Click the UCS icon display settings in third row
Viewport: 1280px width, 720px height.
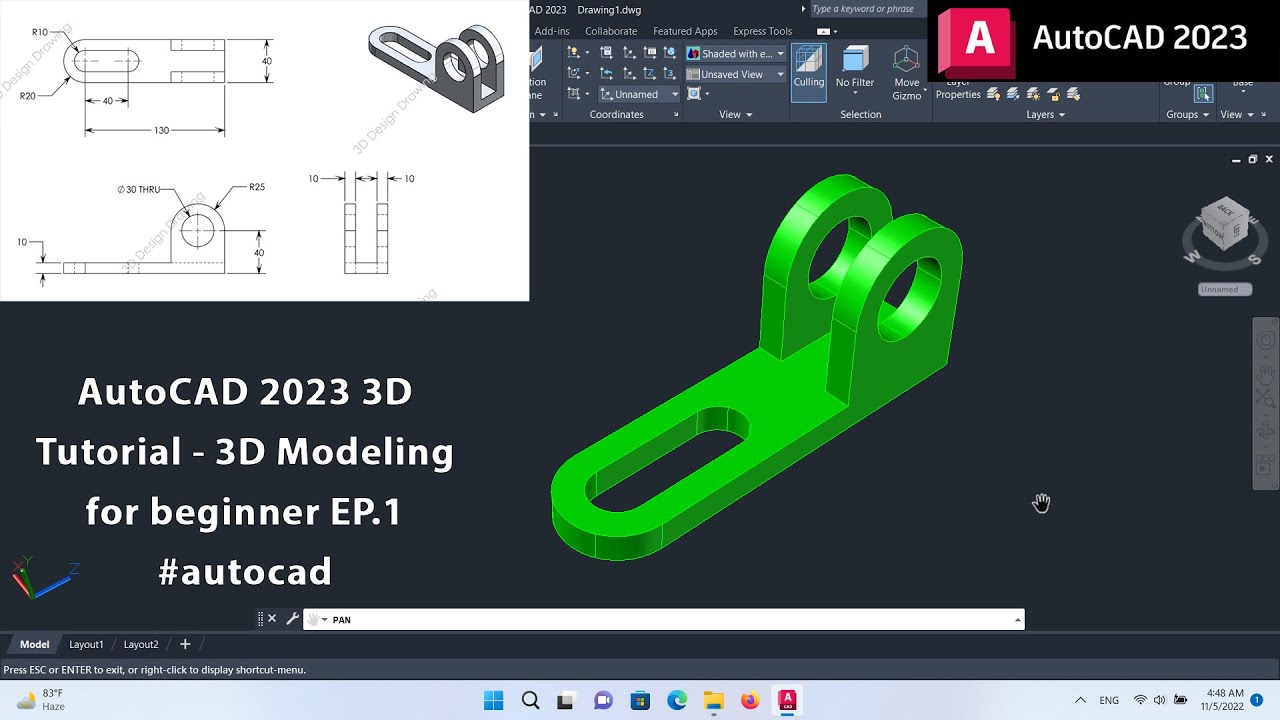[574, 94]
